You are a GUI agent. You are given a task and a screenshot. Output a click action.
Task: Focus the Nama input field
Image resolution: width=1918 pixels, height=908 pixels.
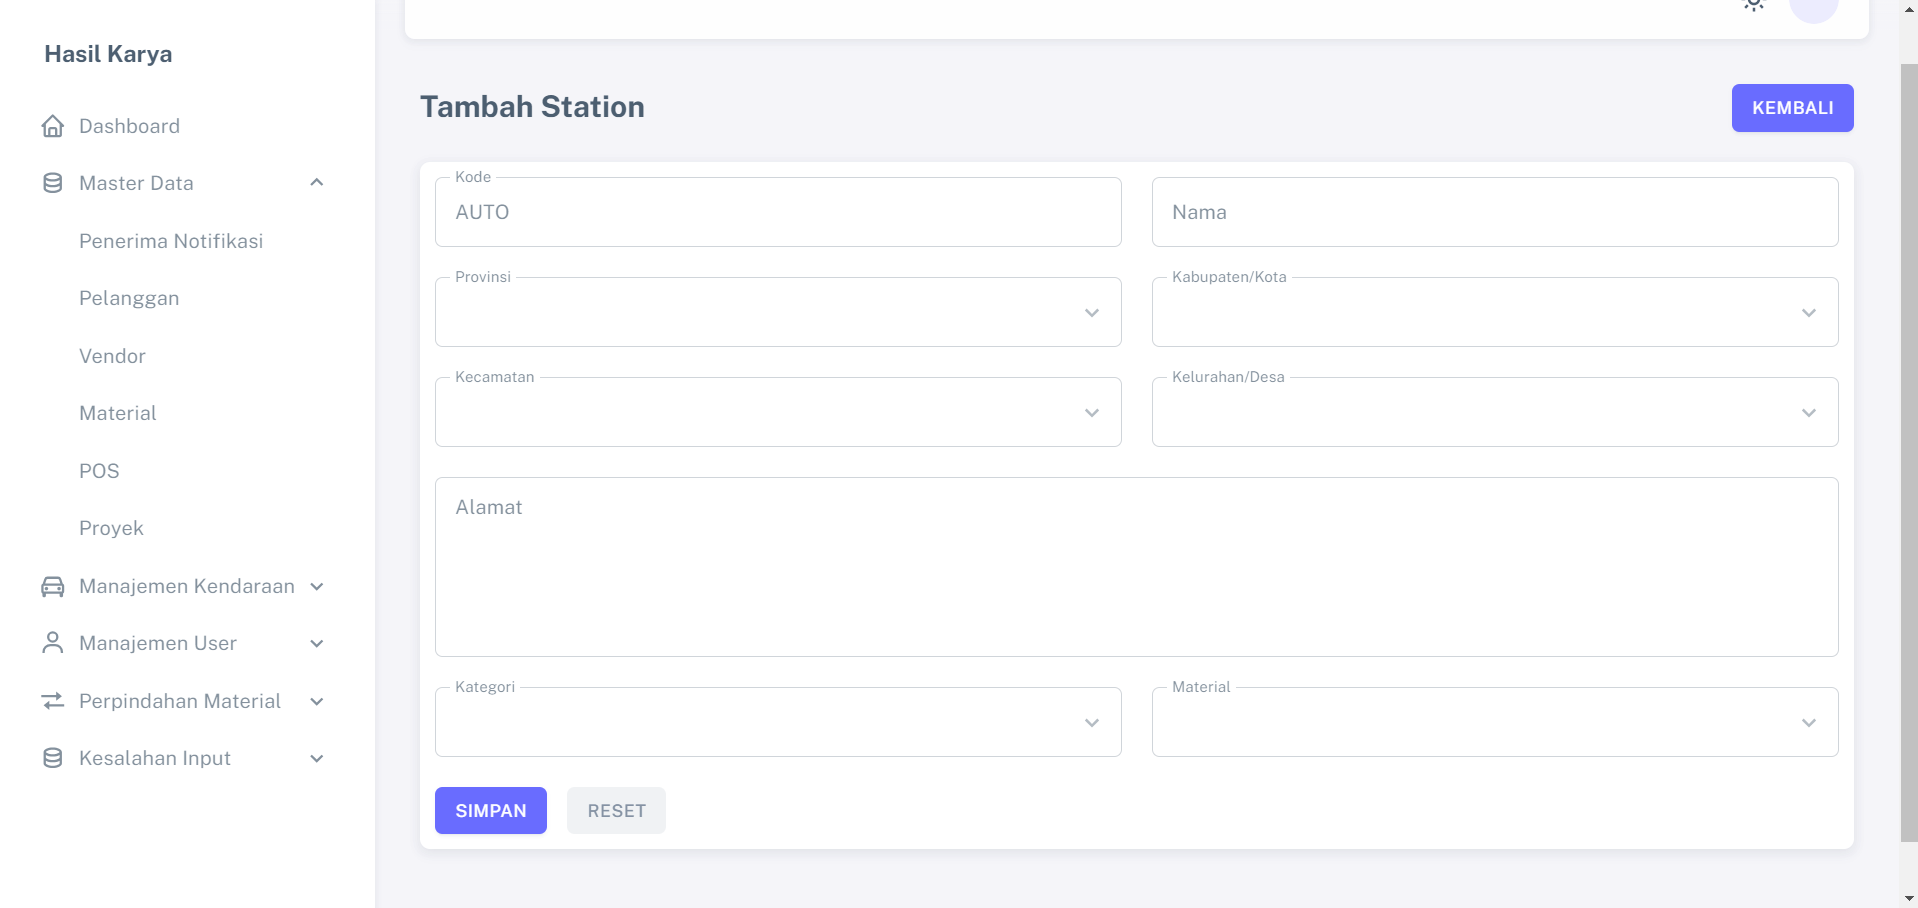pyautogui.click(x=1494, y=212)
